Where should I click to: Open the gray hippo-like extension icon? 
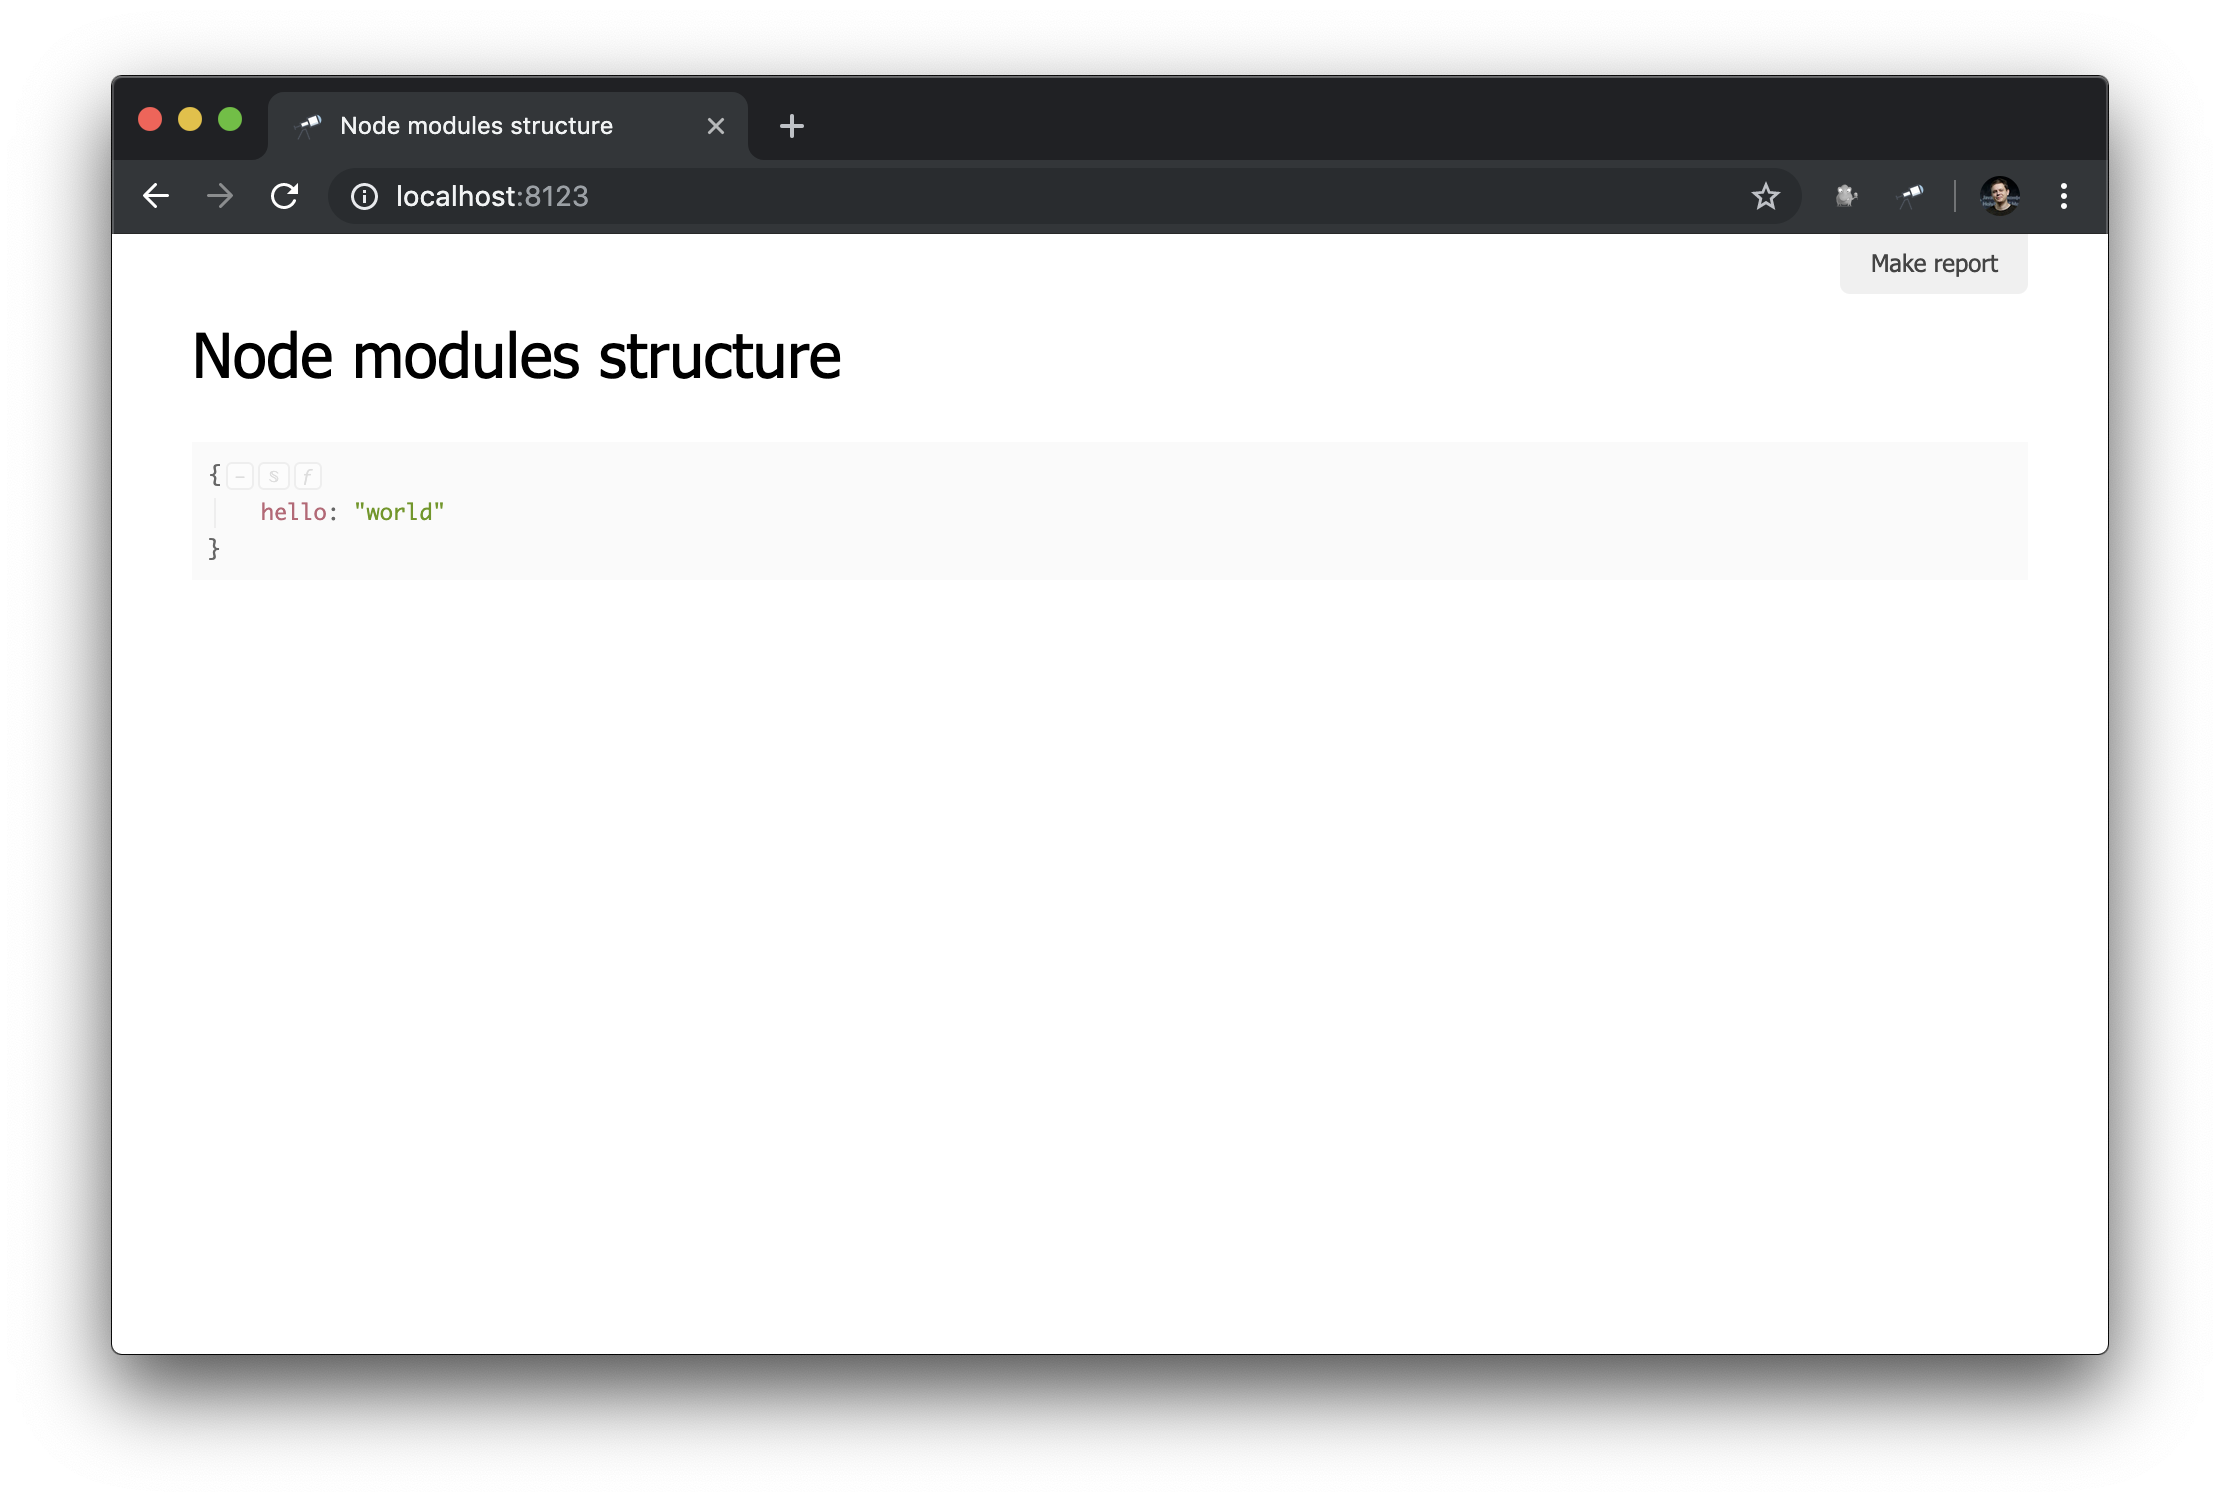click(1846, 196)
